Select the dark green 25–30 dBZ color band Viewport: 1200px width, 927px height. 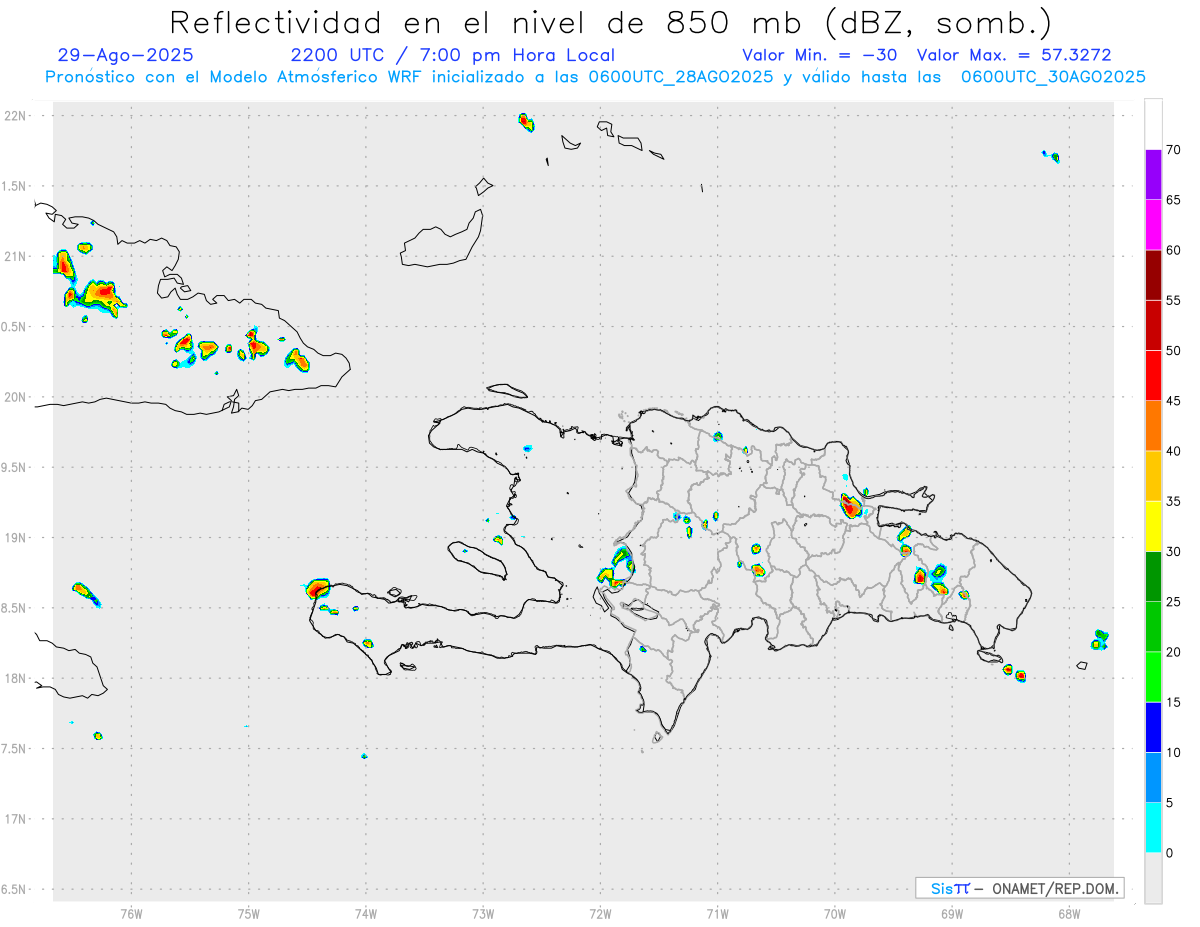point(1153,577)
